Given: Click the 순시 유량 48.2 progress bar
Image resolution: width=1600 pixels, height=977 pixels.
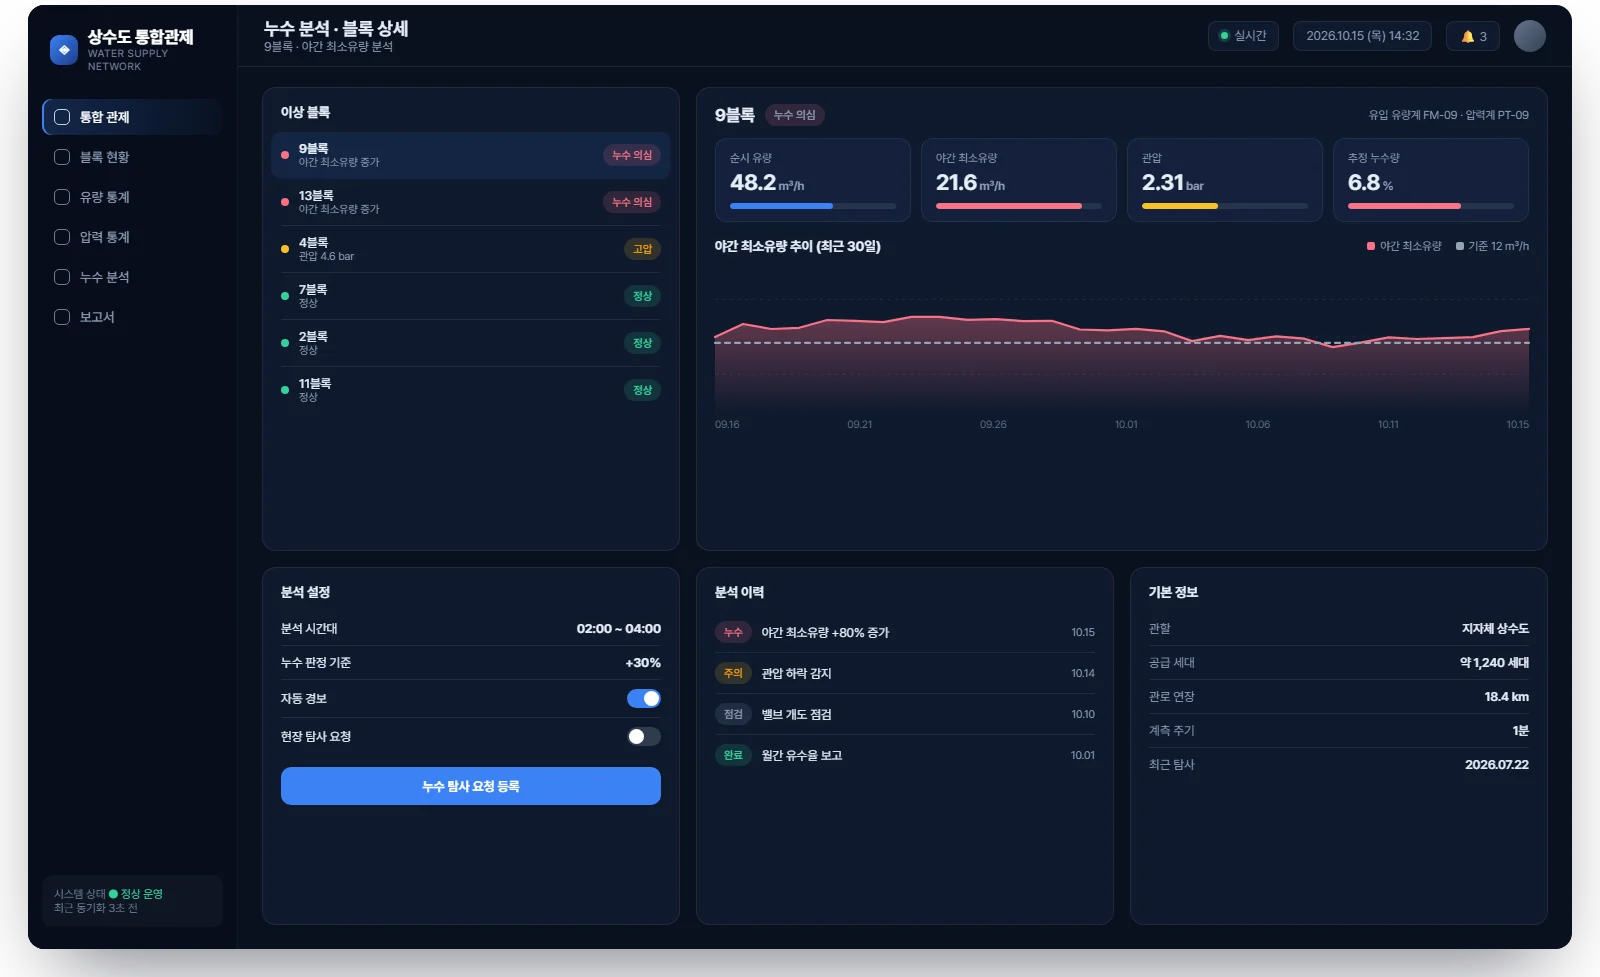Looking at the screenshot, I should 813,206.
